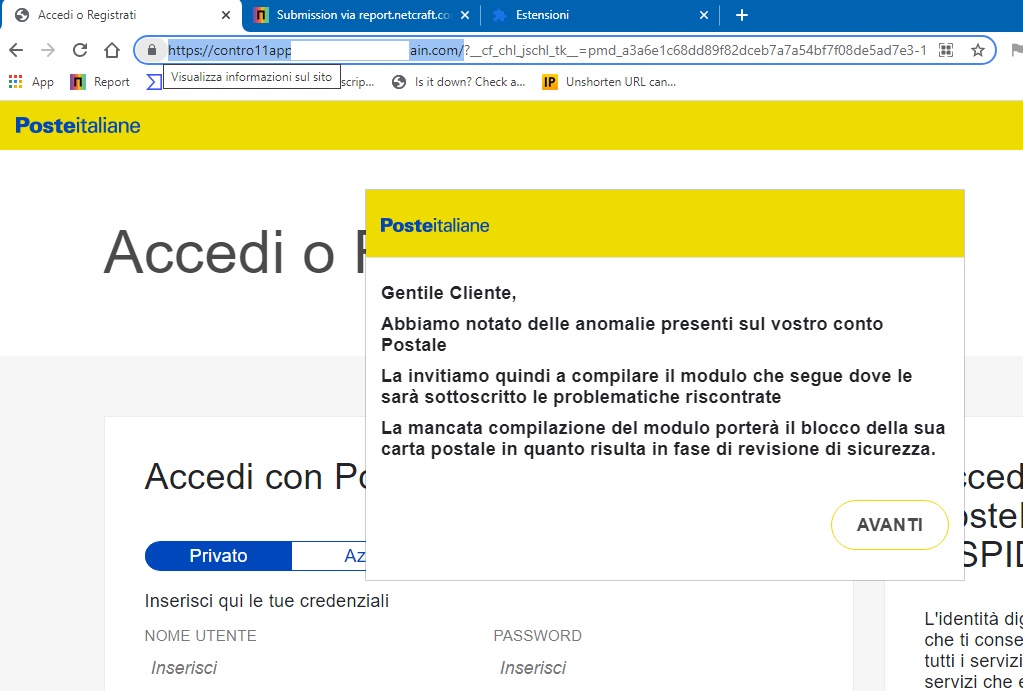
Task: Open the 'Is it down? Check a...' bookmark
Action: [x=458, y=82]
